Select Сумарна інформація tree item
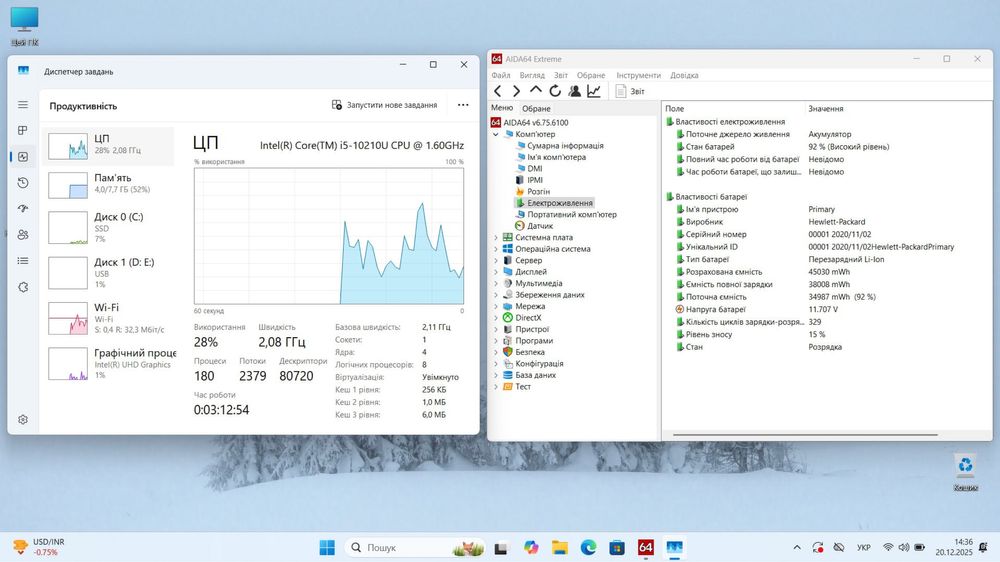1000x562 pixels. [x=559, y=145]
